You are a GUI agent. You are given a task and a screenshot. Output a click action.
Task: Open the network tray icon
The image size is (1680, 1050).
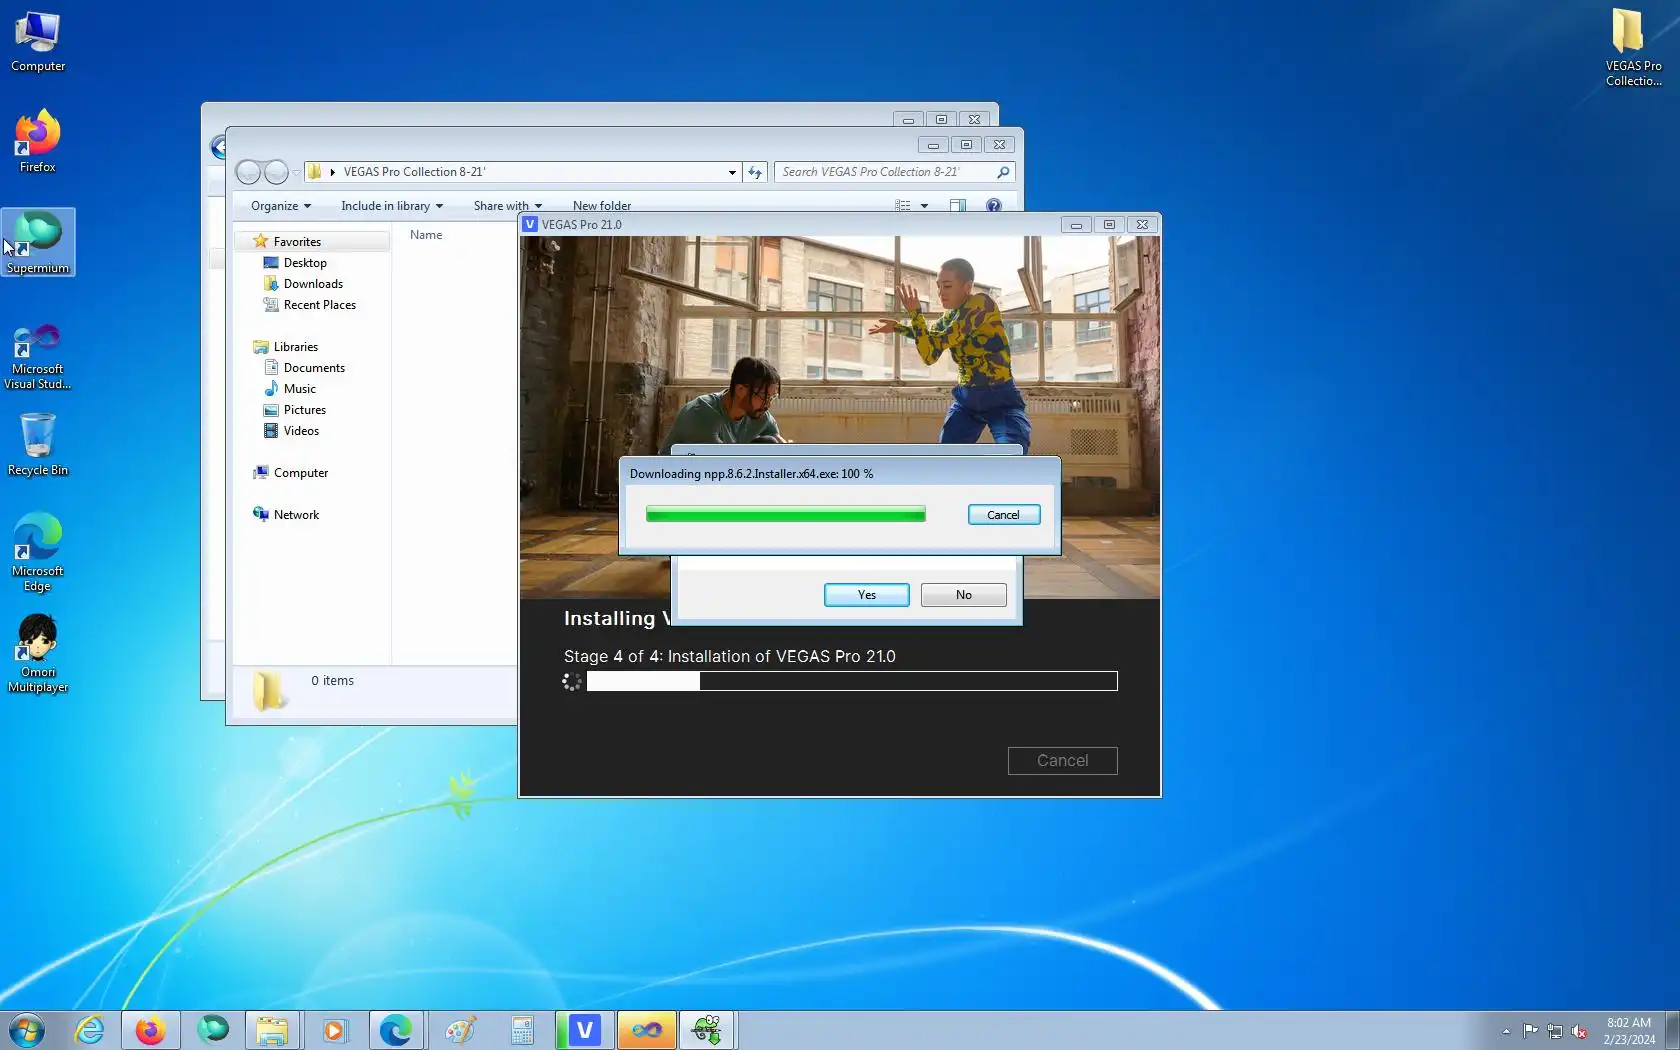(x=1555, y=1031)
